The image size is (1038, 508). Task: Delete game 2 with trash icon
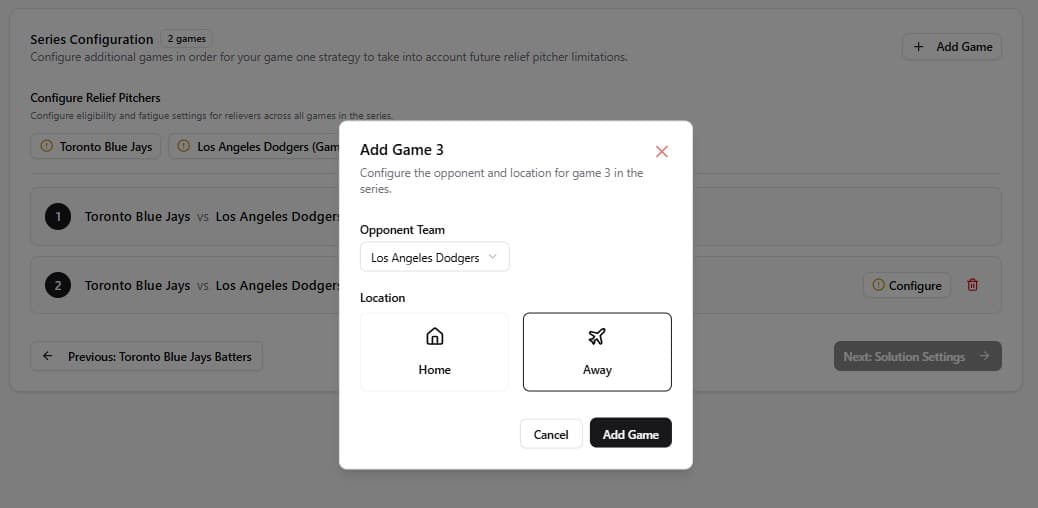point(972,285)
